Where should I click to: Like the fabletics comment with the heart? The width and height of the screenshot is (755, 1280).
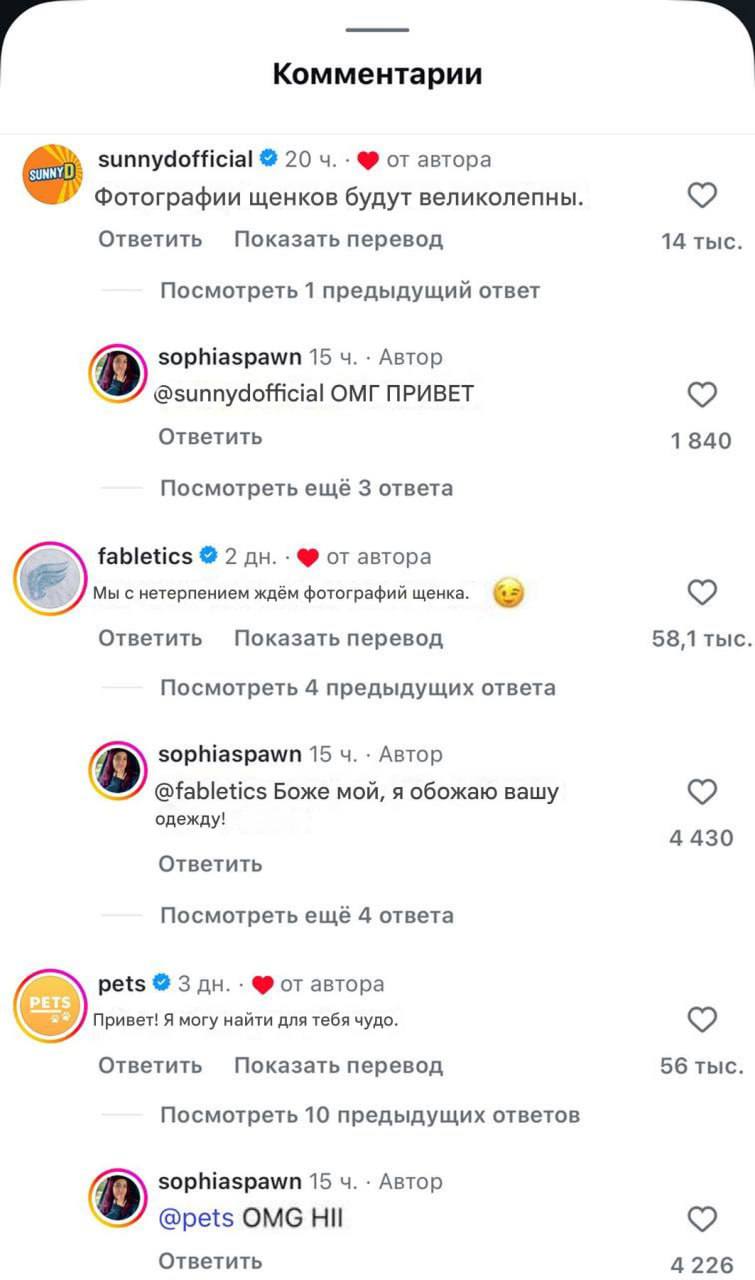pyautogui.click(x=703, y=594)
